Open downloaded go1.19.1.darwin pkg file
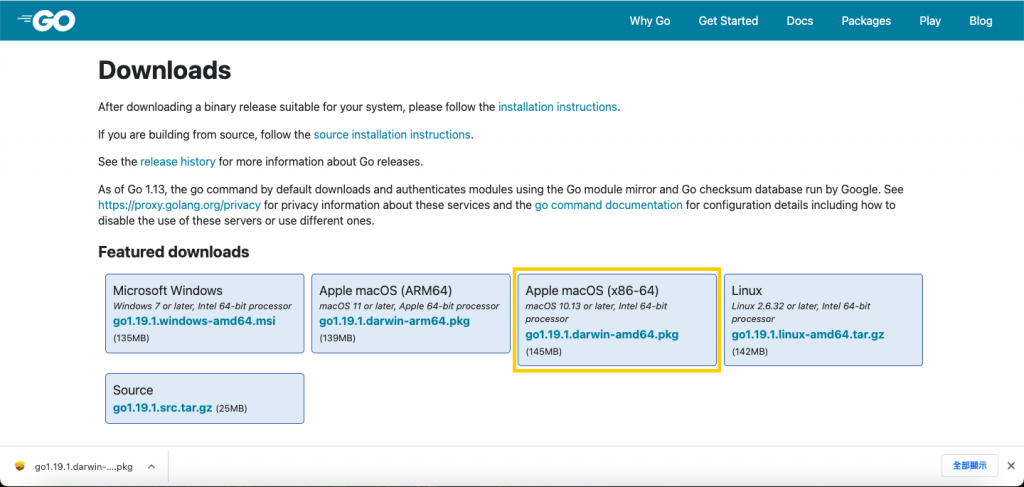This screenshot has height=487, width=1024. [84, 467]
